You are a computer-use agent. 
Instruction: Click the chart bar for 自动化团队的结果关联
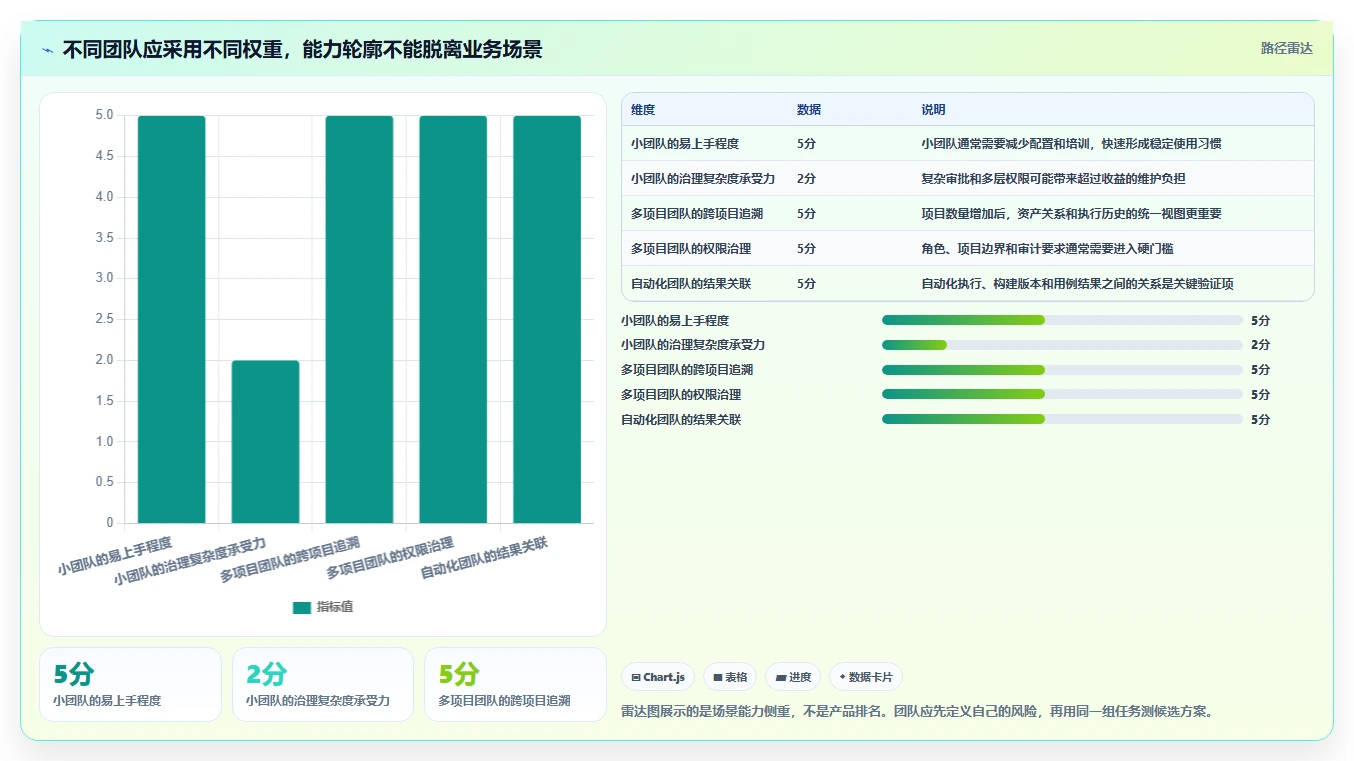click(547, 319)
